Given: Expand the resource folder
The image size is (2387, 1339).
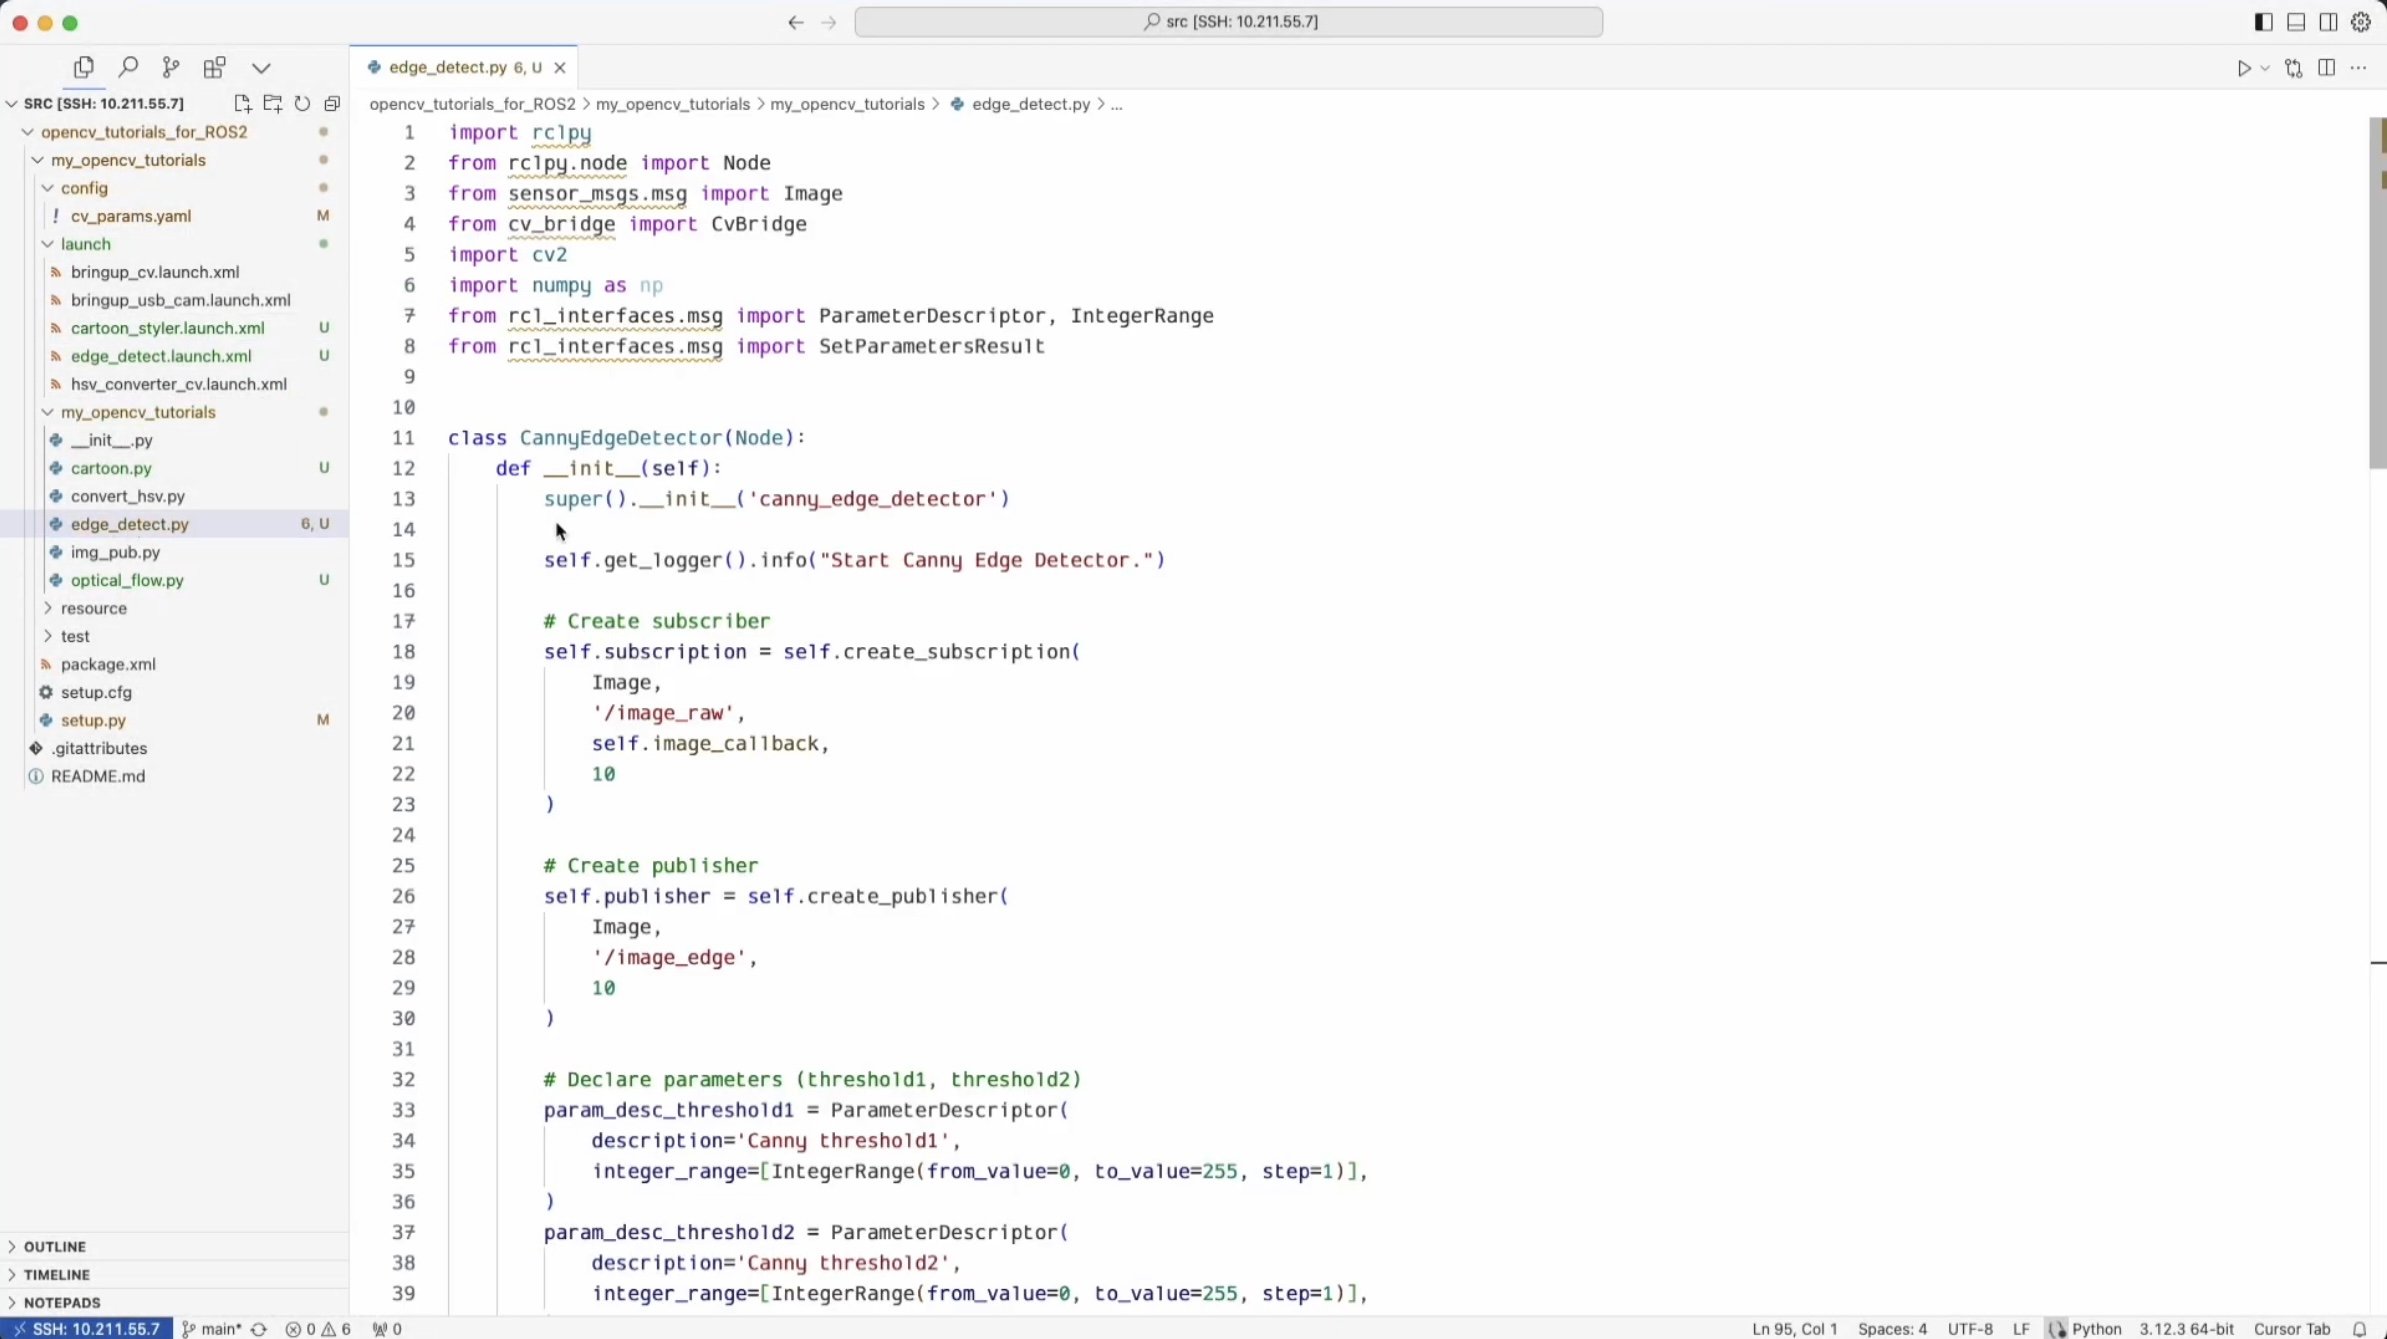Looking at the screenshot, I should (93, 608).
